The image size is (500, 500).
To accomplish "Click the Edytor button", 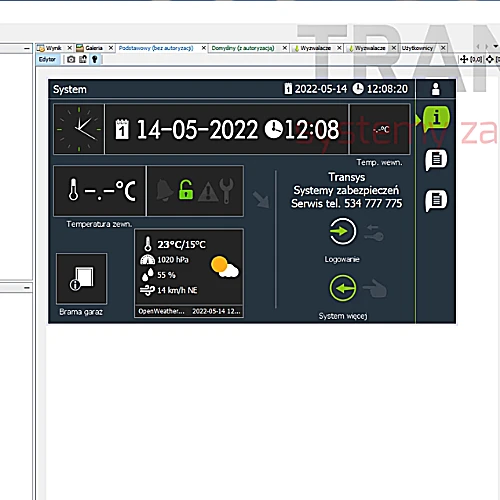I will [47, 59].
